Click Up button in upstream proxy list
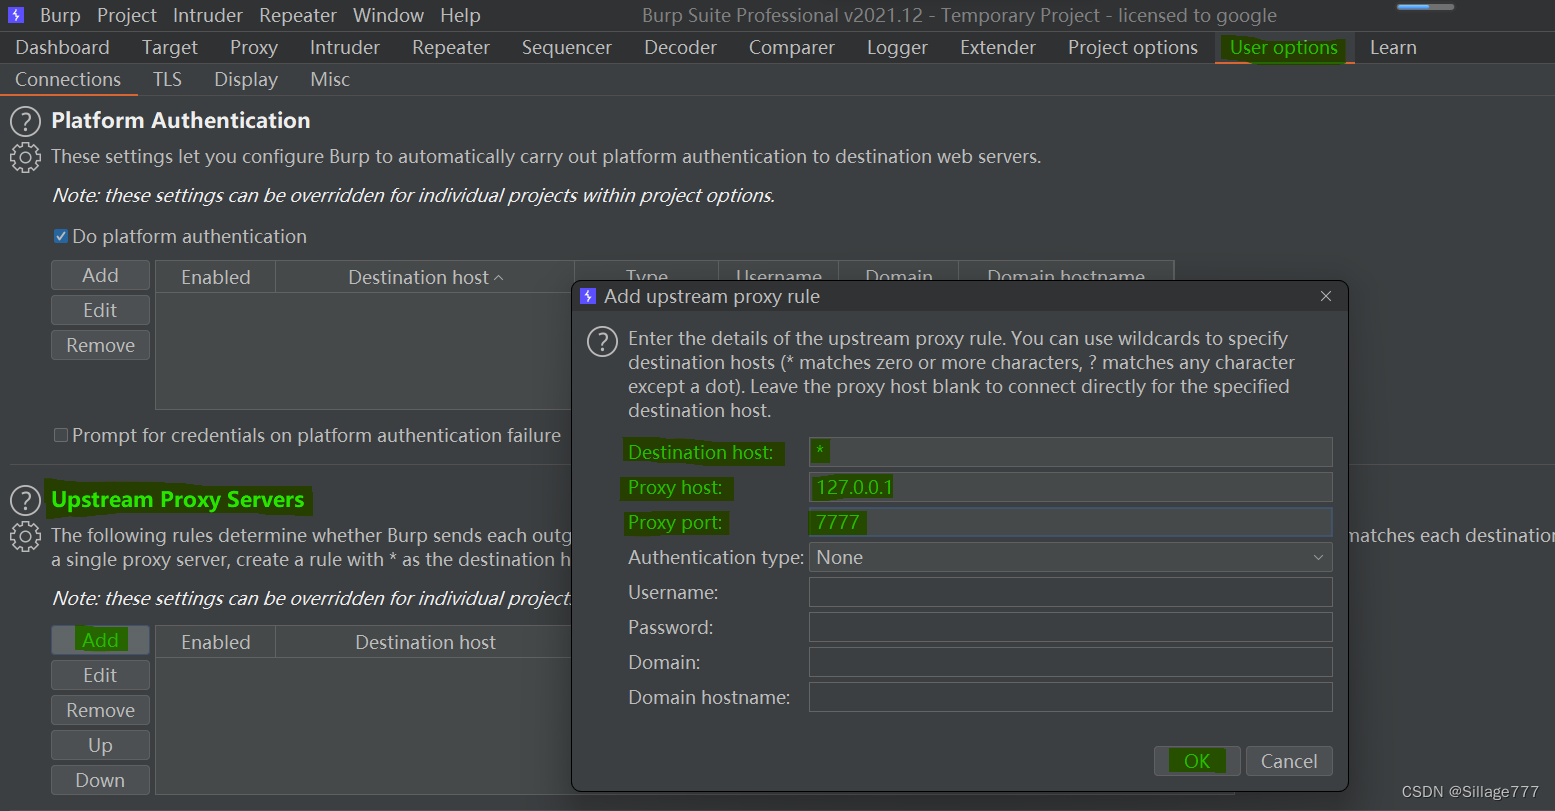 [100, 745]
